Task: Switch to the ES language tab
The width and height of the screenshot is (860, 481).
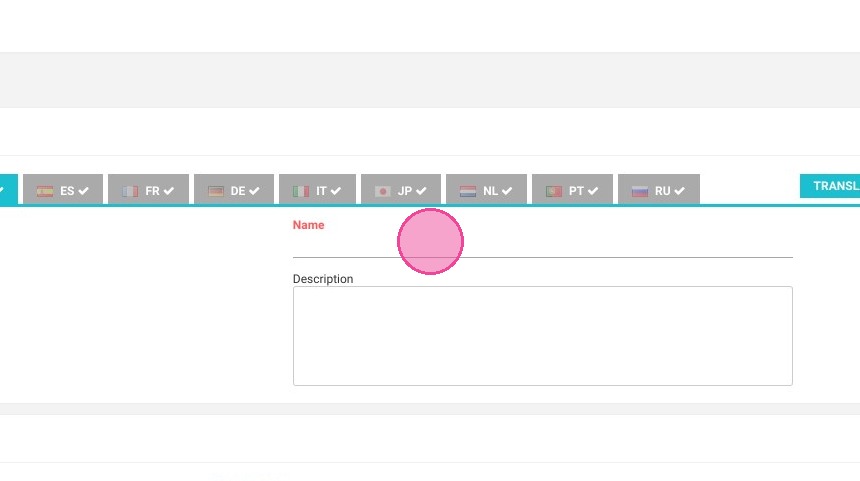Action: 63,189
